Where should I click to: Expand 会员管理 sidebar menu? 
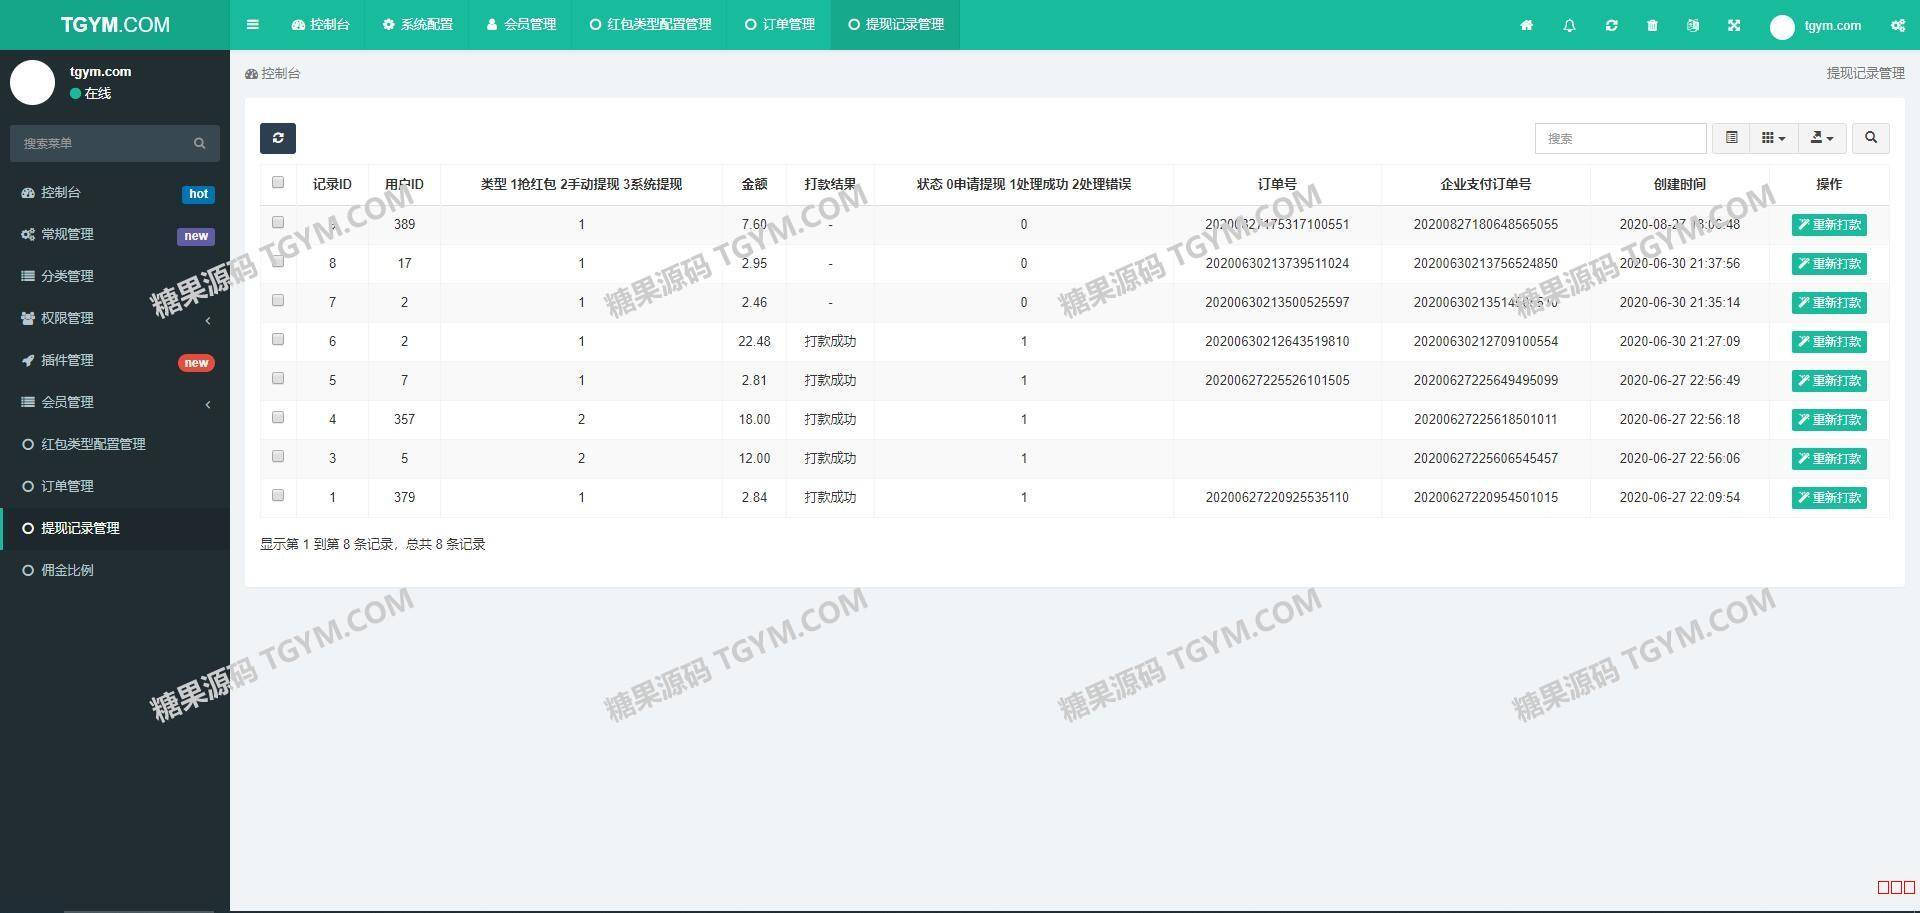[115, 402]
